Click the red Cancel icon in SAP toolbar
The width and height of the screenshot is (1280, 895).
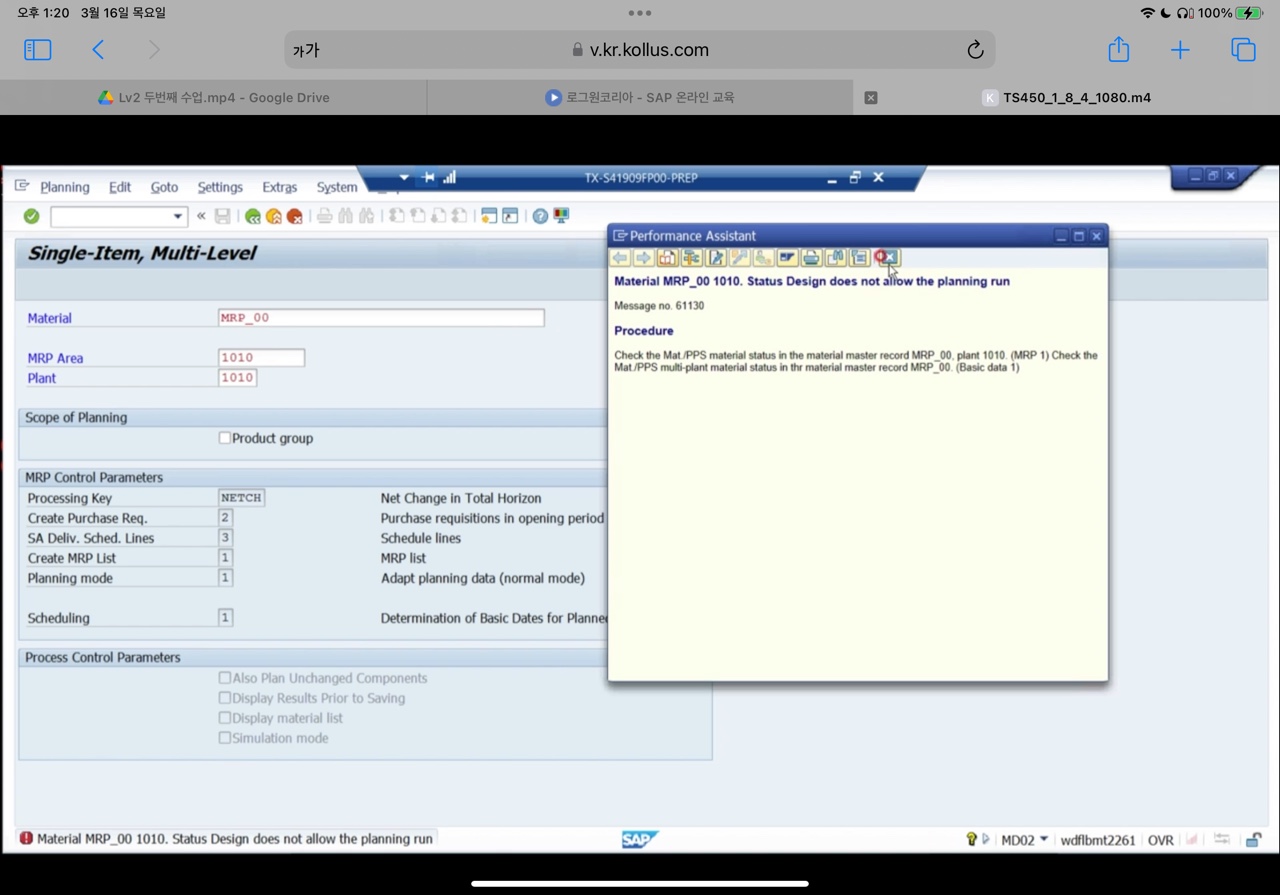[295, 216]
